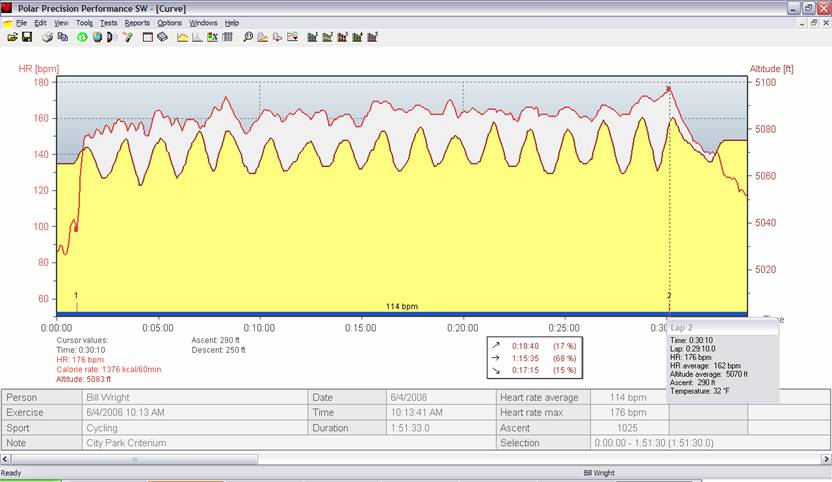Screen dimensions: 832x482
Task: Click Bill Wright in the status bar
Action: pos(599,473)
